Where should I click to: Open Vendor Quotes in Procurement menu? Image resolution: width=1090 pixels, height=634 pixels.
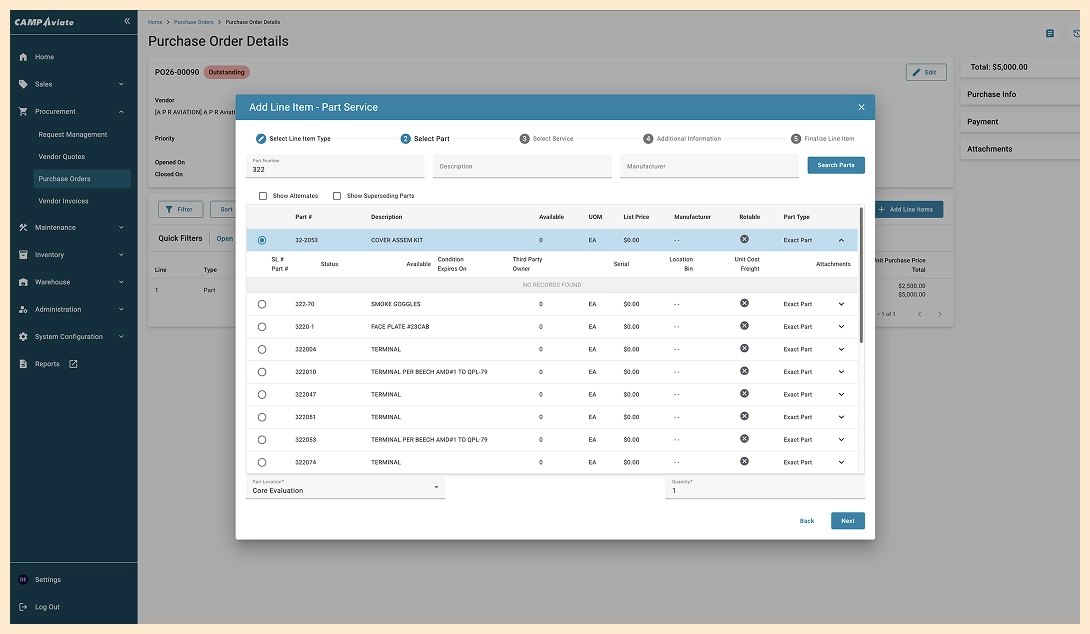(x=62, y=157)
